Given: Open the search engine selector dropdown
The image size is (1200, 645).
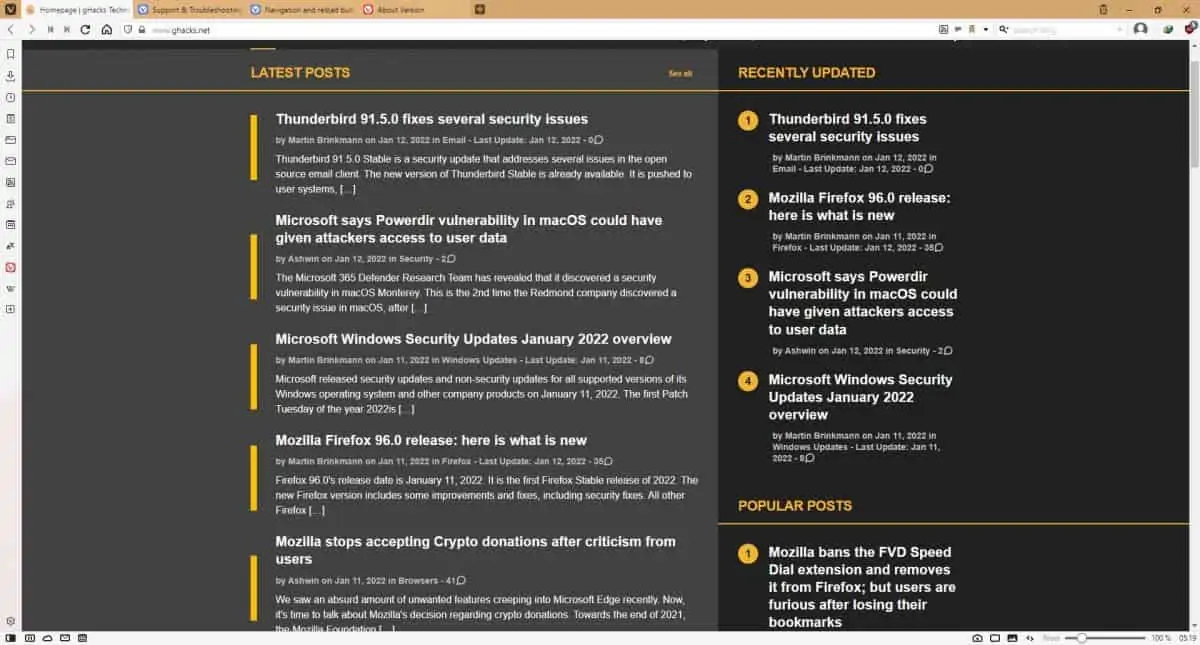Looking at the screenshot, I should coord(1004,30).
